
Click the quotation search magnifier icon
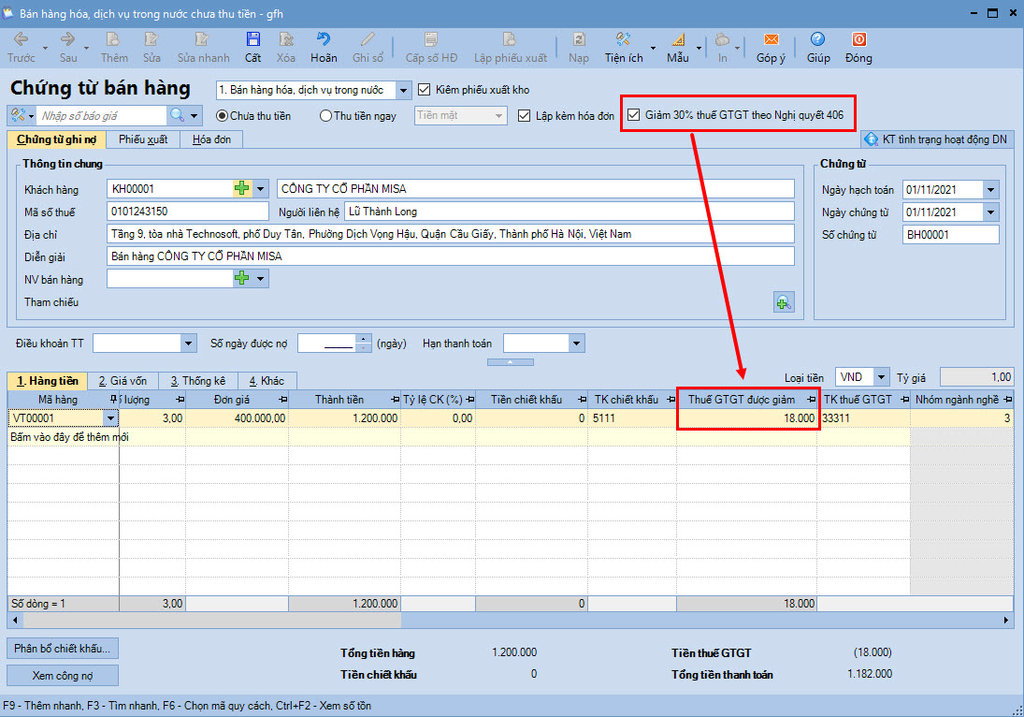176,116
